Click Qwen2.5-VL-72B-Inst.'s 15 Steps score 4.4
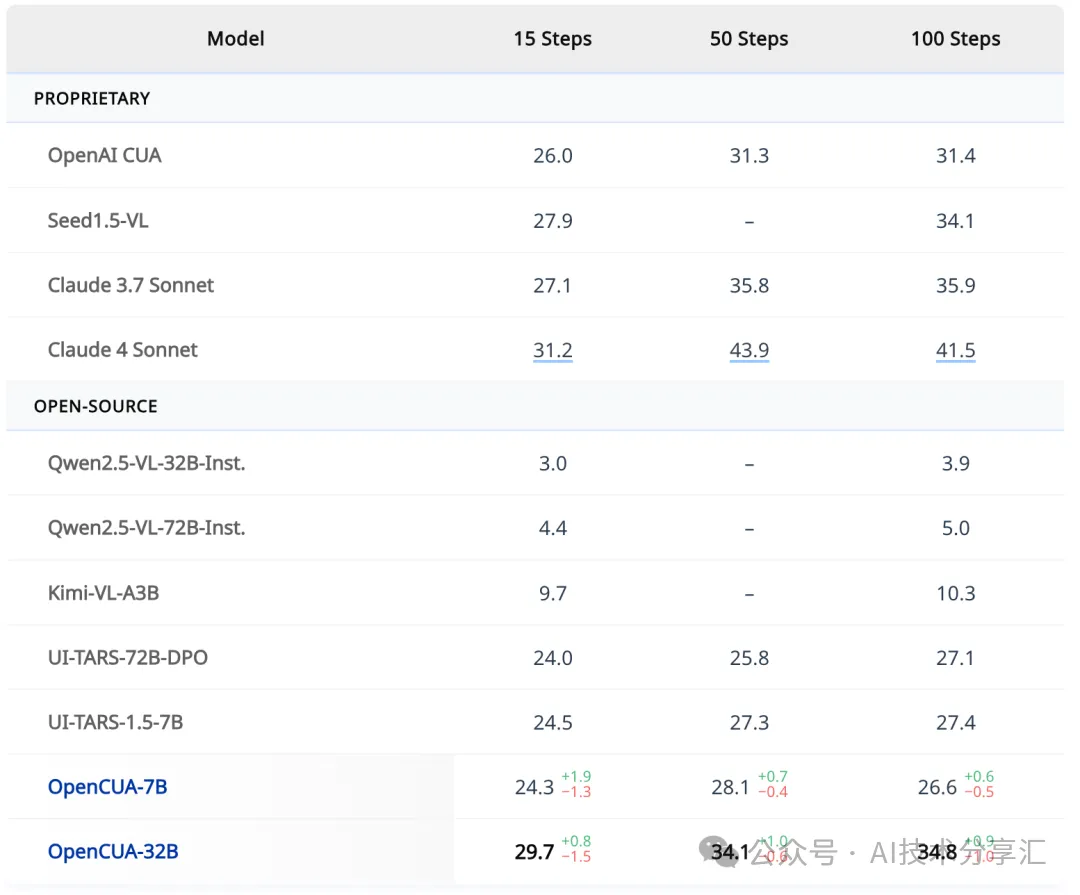The height and width of the screenshot is (895, 1080). [x=552, y=528]
